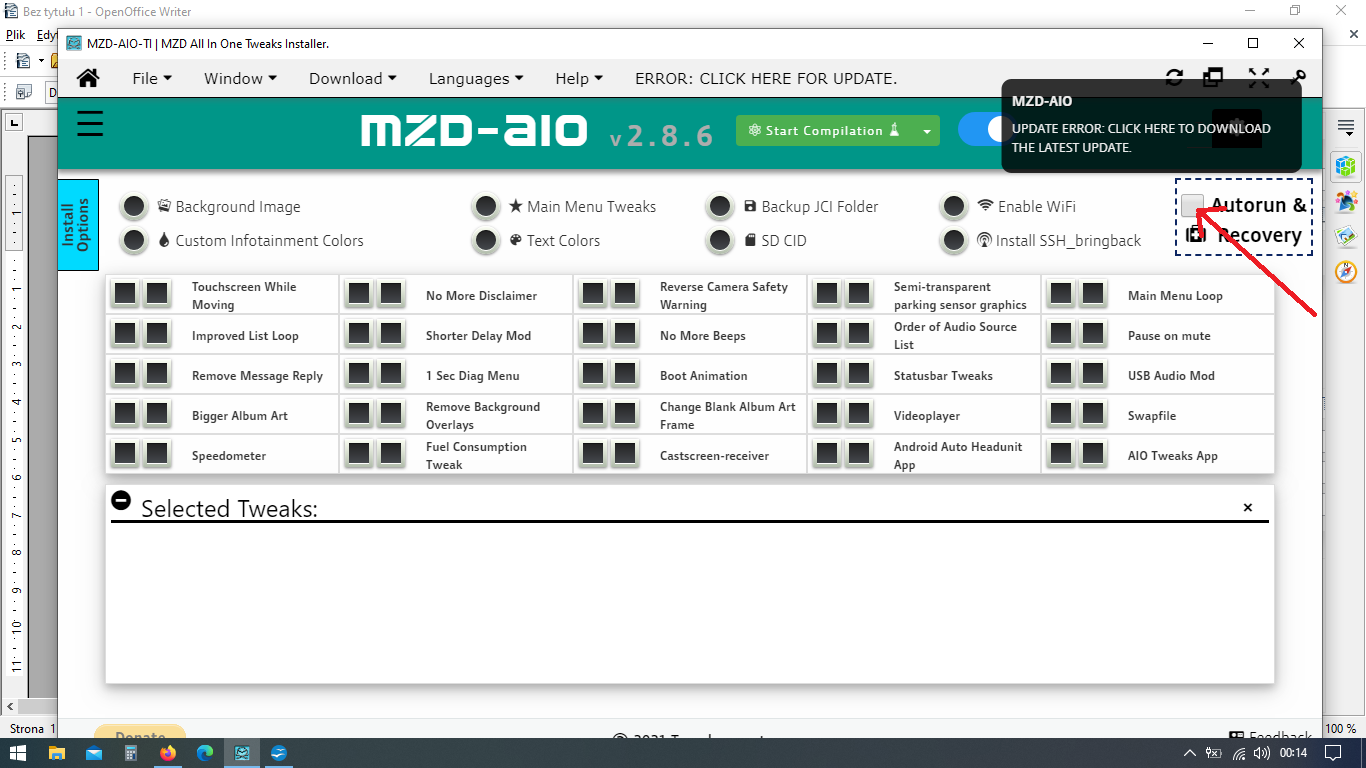Toggle the Backup JCI Folder option
Image resolution: width=1366 pixels, height=768 pixels.
pyautogui.click(x=720, y=207)
